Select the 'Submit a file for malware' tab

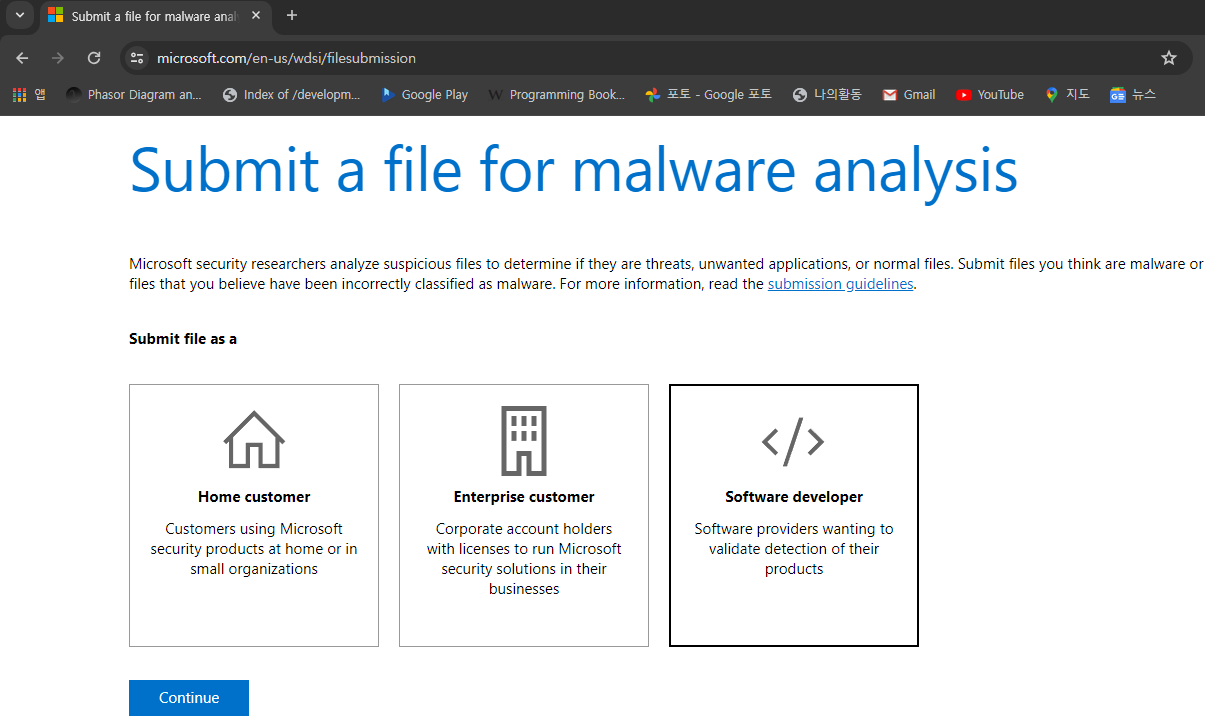click(155, 16)
